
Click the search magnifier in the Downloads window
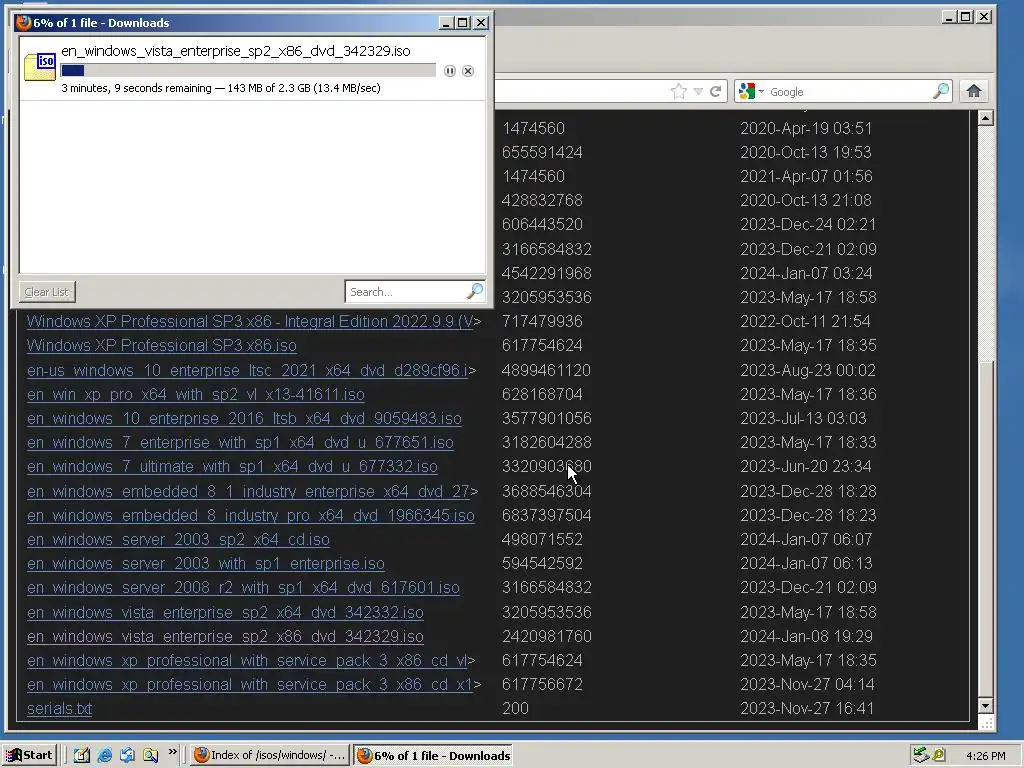coord(475,291)
